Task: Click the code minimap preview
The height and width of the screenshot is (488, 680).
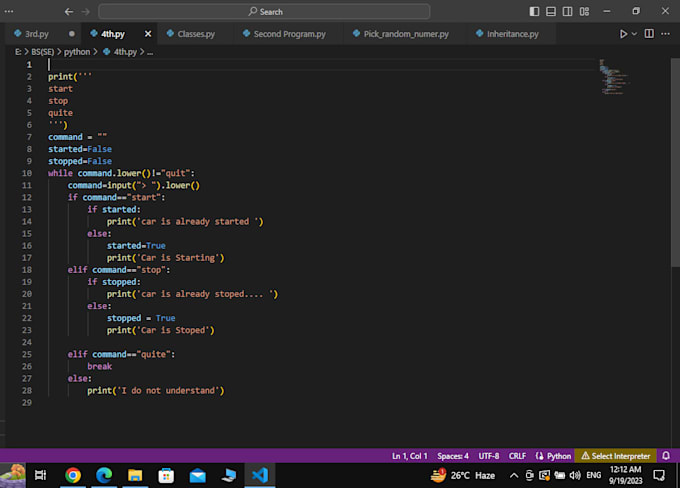Action: coord(615,77)
